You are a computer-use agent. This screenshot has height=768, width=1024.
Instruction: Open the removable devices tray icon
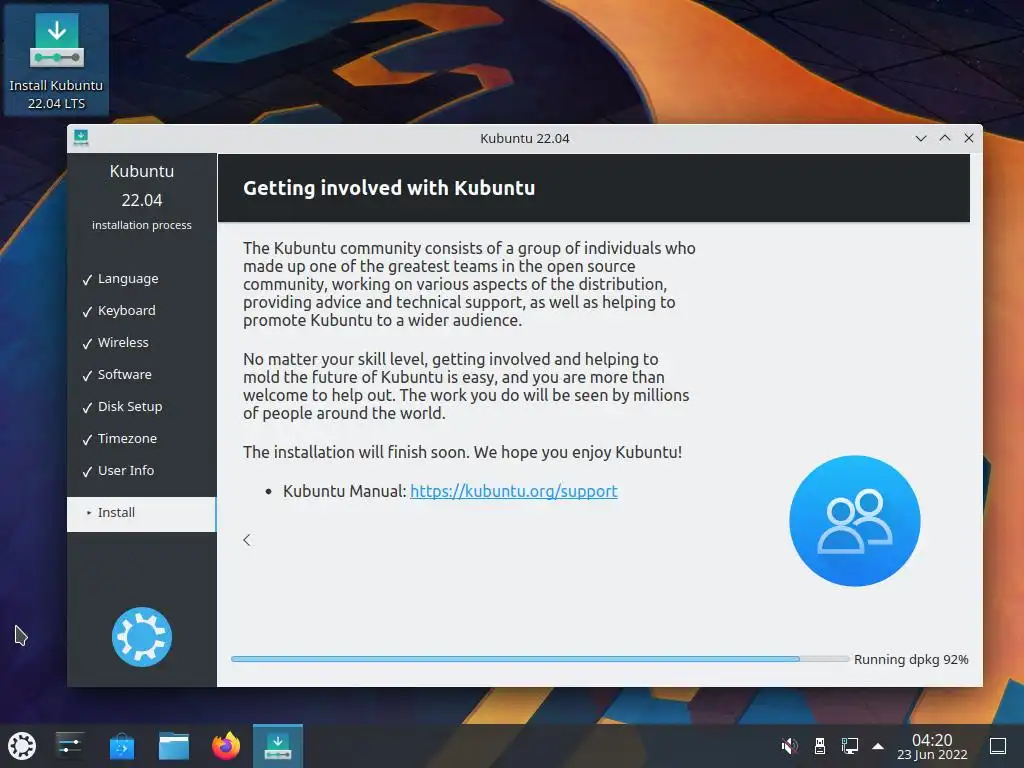[x=820, y=746]
